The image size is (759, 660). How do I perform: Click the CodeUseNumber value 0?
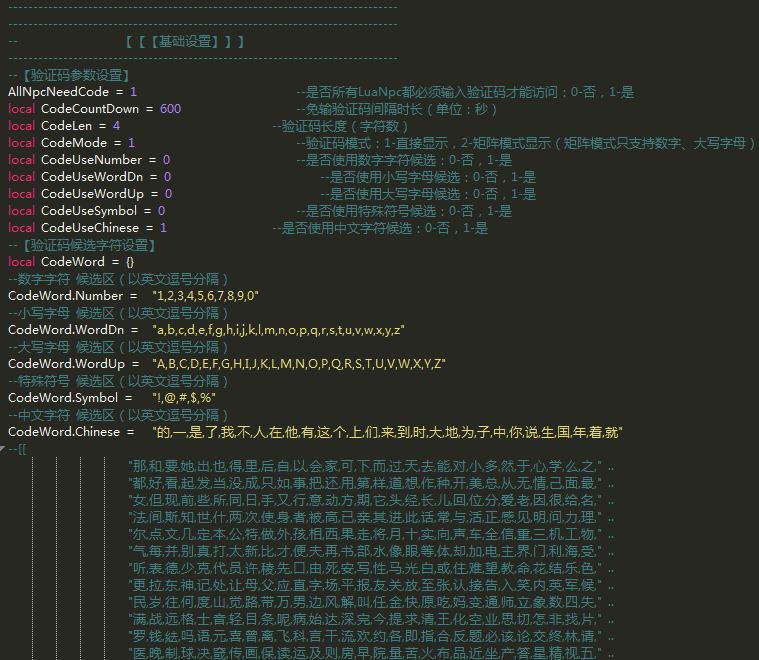pyautogui.click(x=166, y=160)
